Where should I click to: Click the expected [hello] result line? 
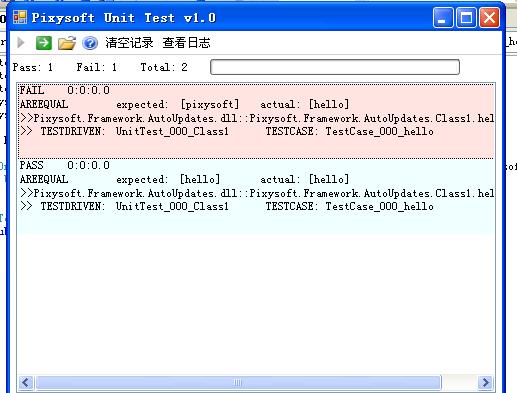coord(184,179)
